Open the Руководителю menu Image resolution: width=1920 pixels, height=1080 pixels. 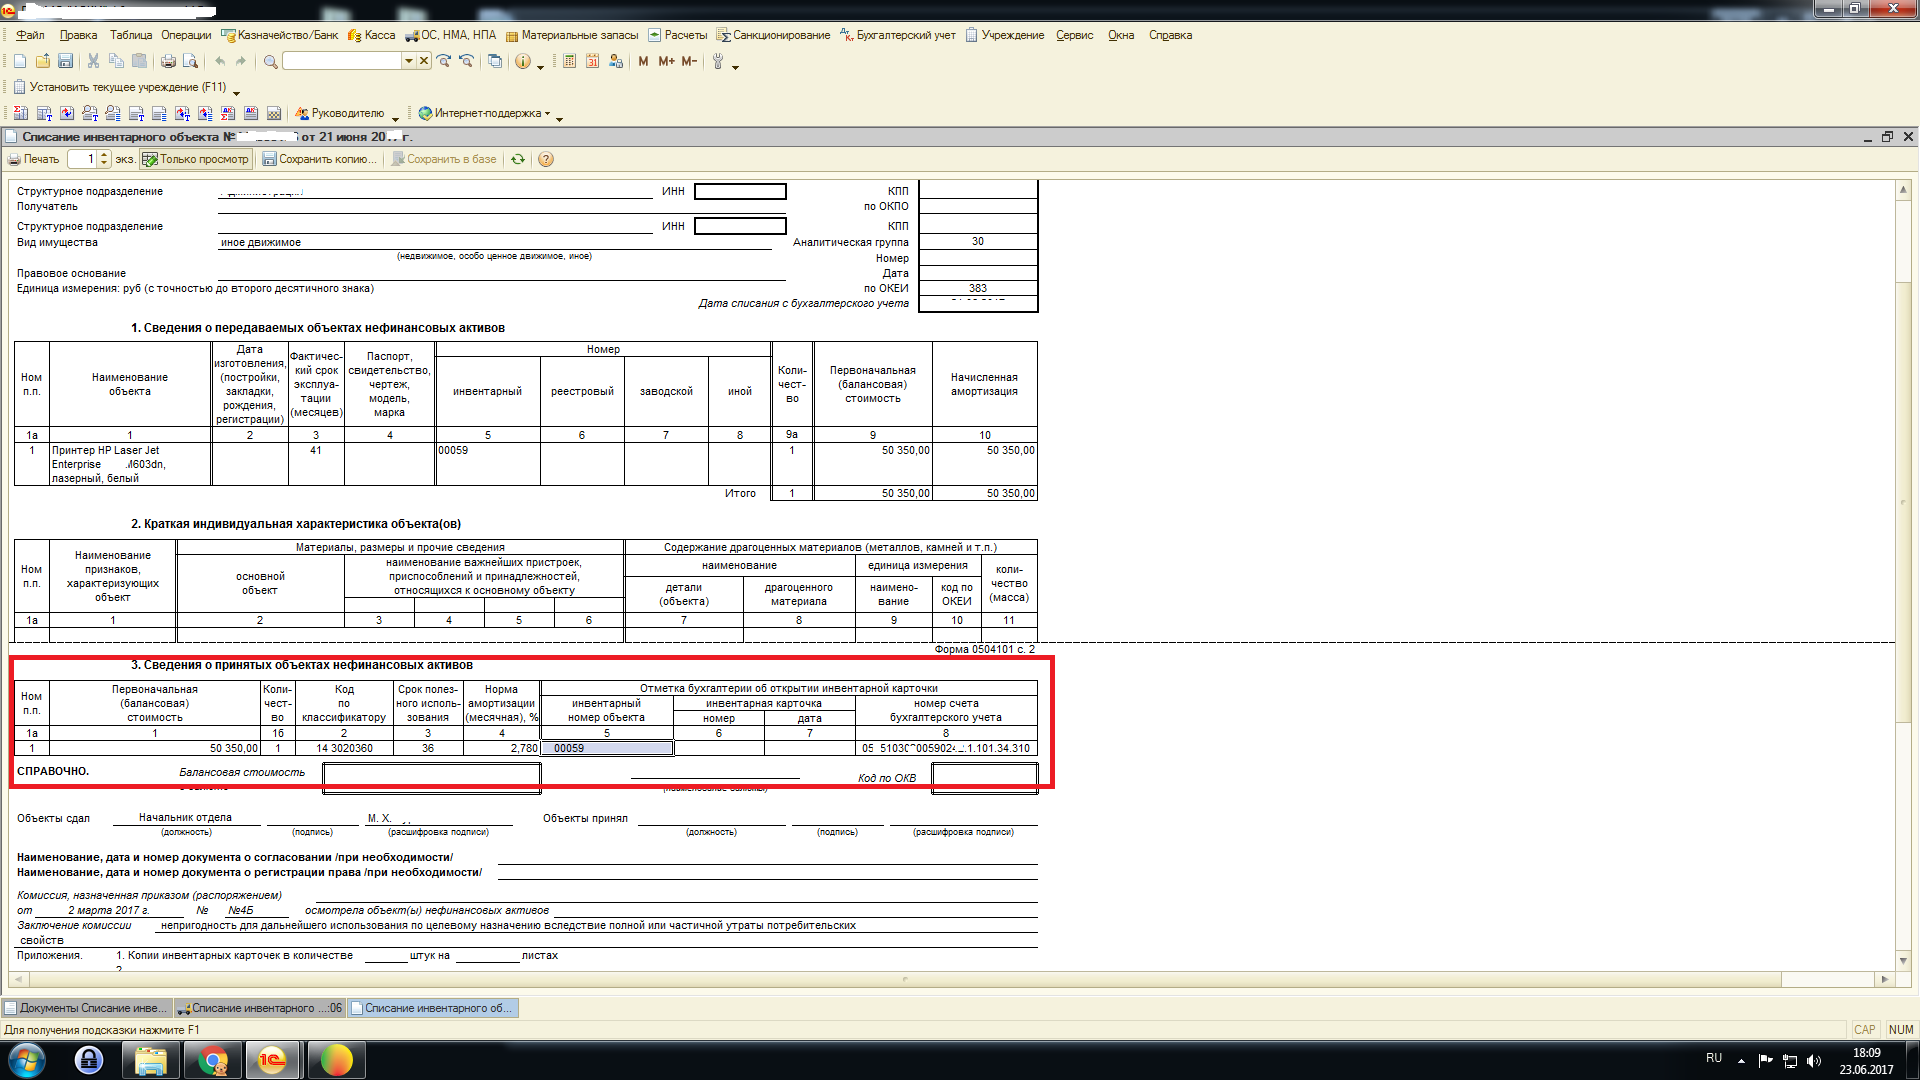[x=339, y=113]
